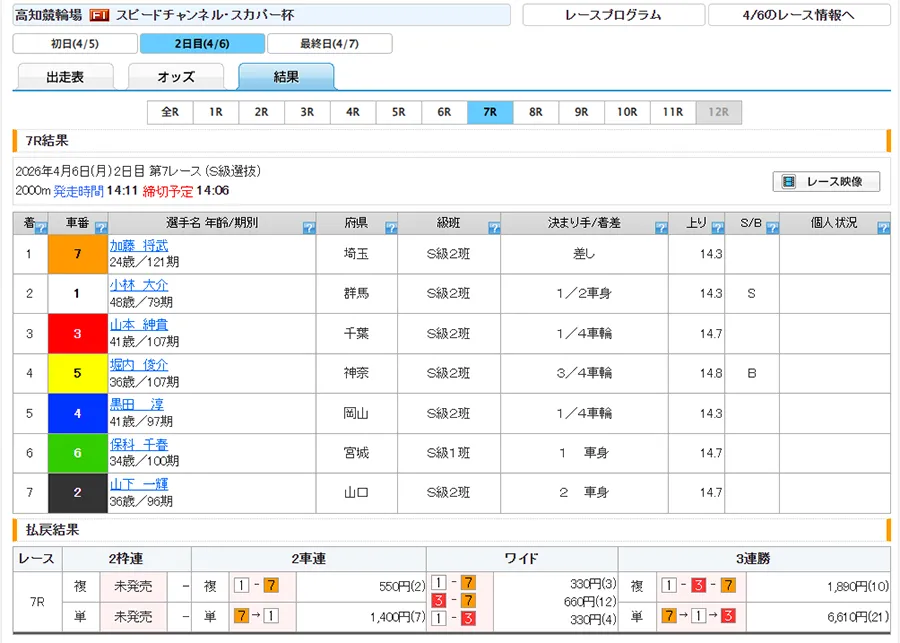Click help icon in 個人状況 header
The height and width of the screenshot is (643, 900).
point(882,228)
